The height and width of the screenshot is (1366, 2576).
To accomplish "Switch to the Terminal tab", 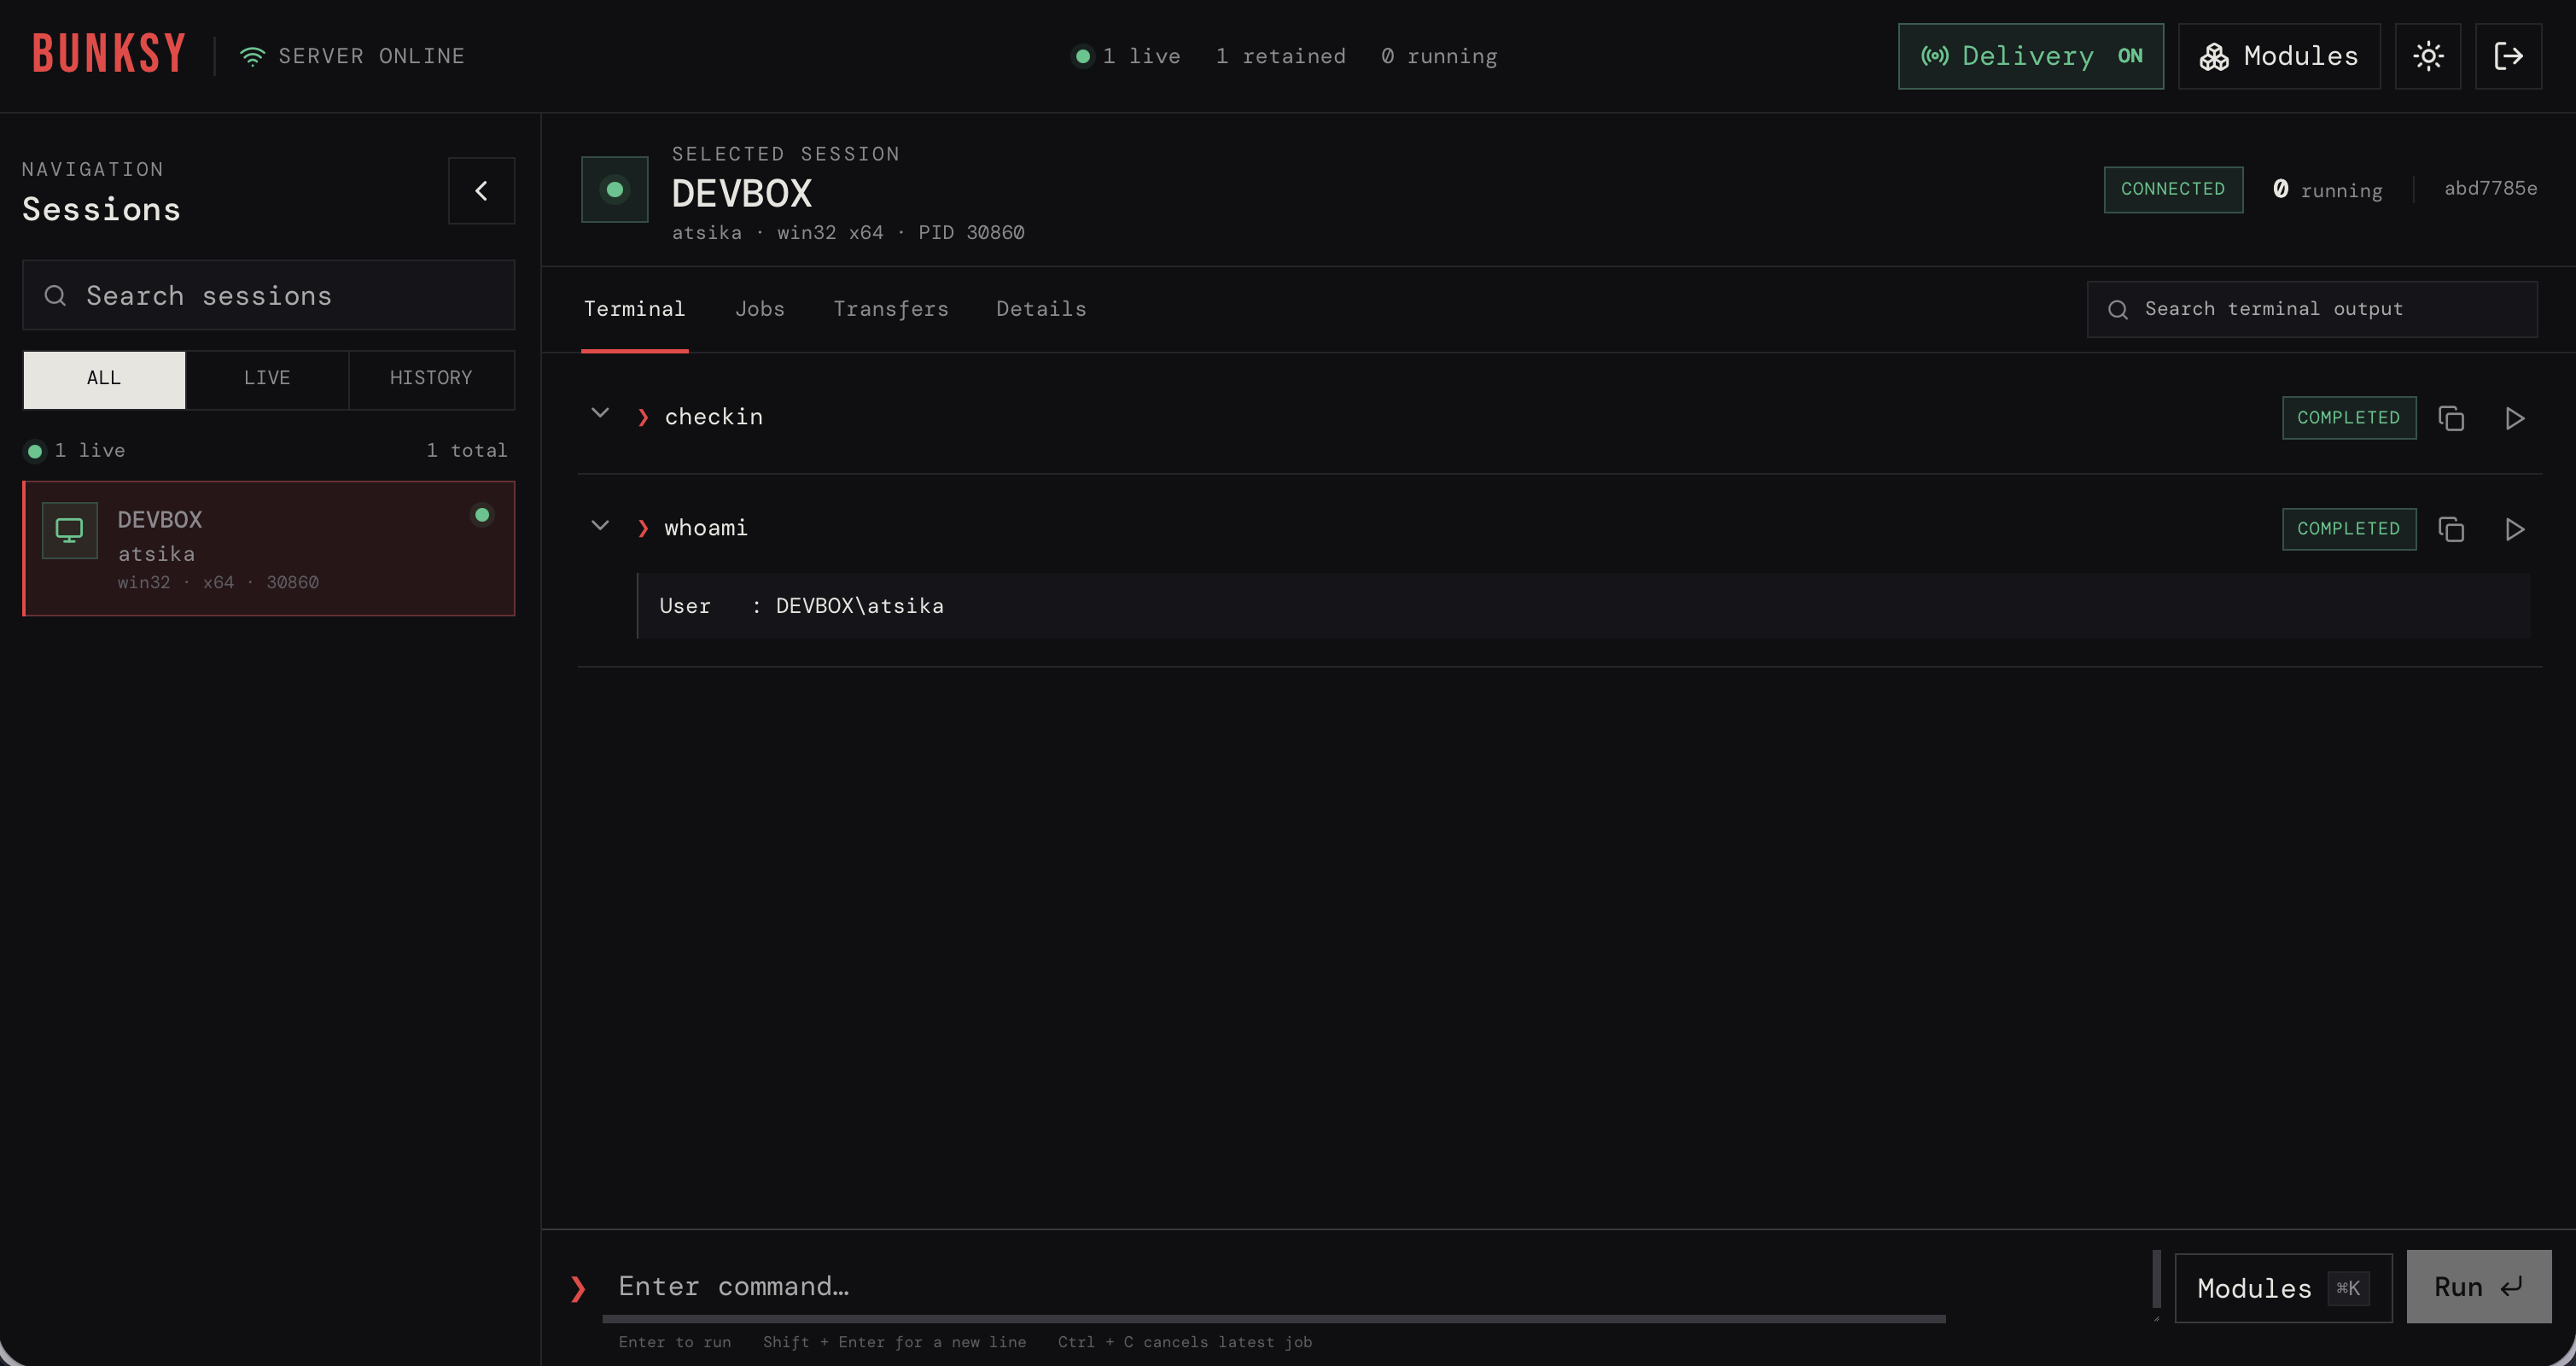I will point(634,309).
